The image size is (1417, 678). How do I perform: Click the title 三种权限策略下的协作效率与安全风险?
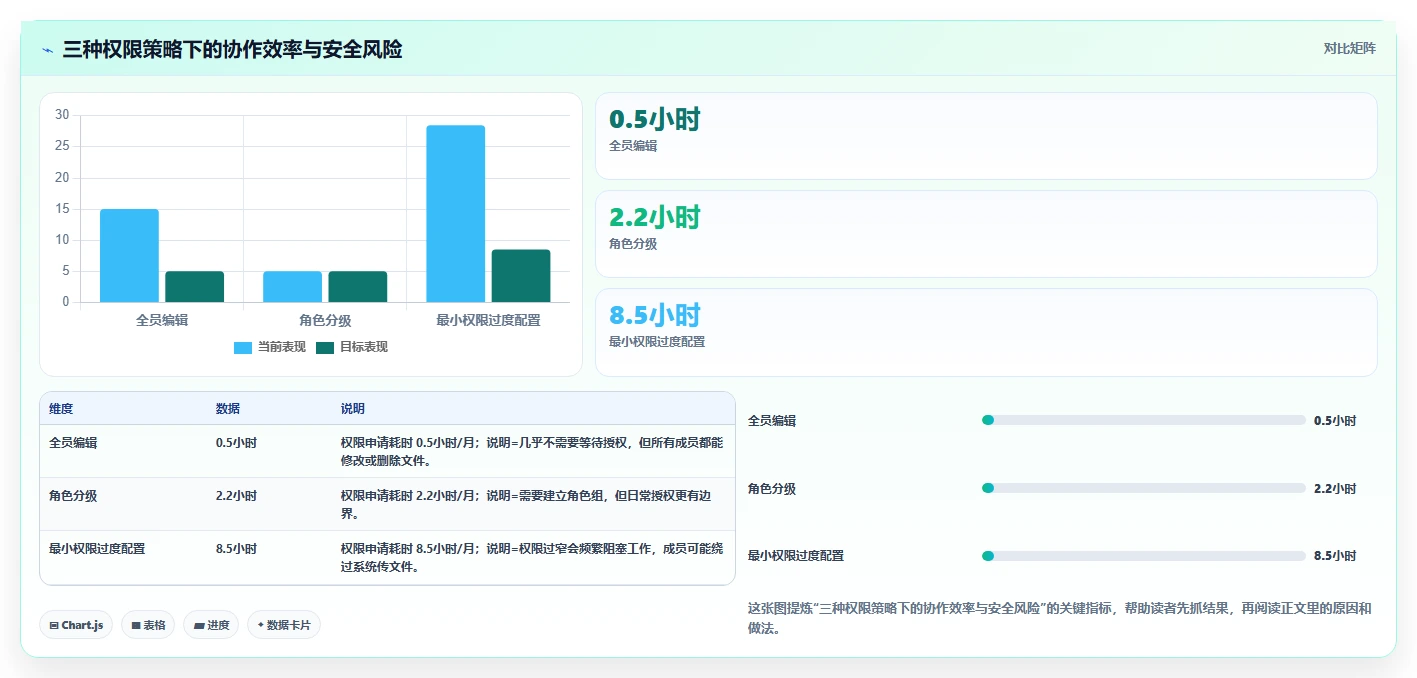232,49
